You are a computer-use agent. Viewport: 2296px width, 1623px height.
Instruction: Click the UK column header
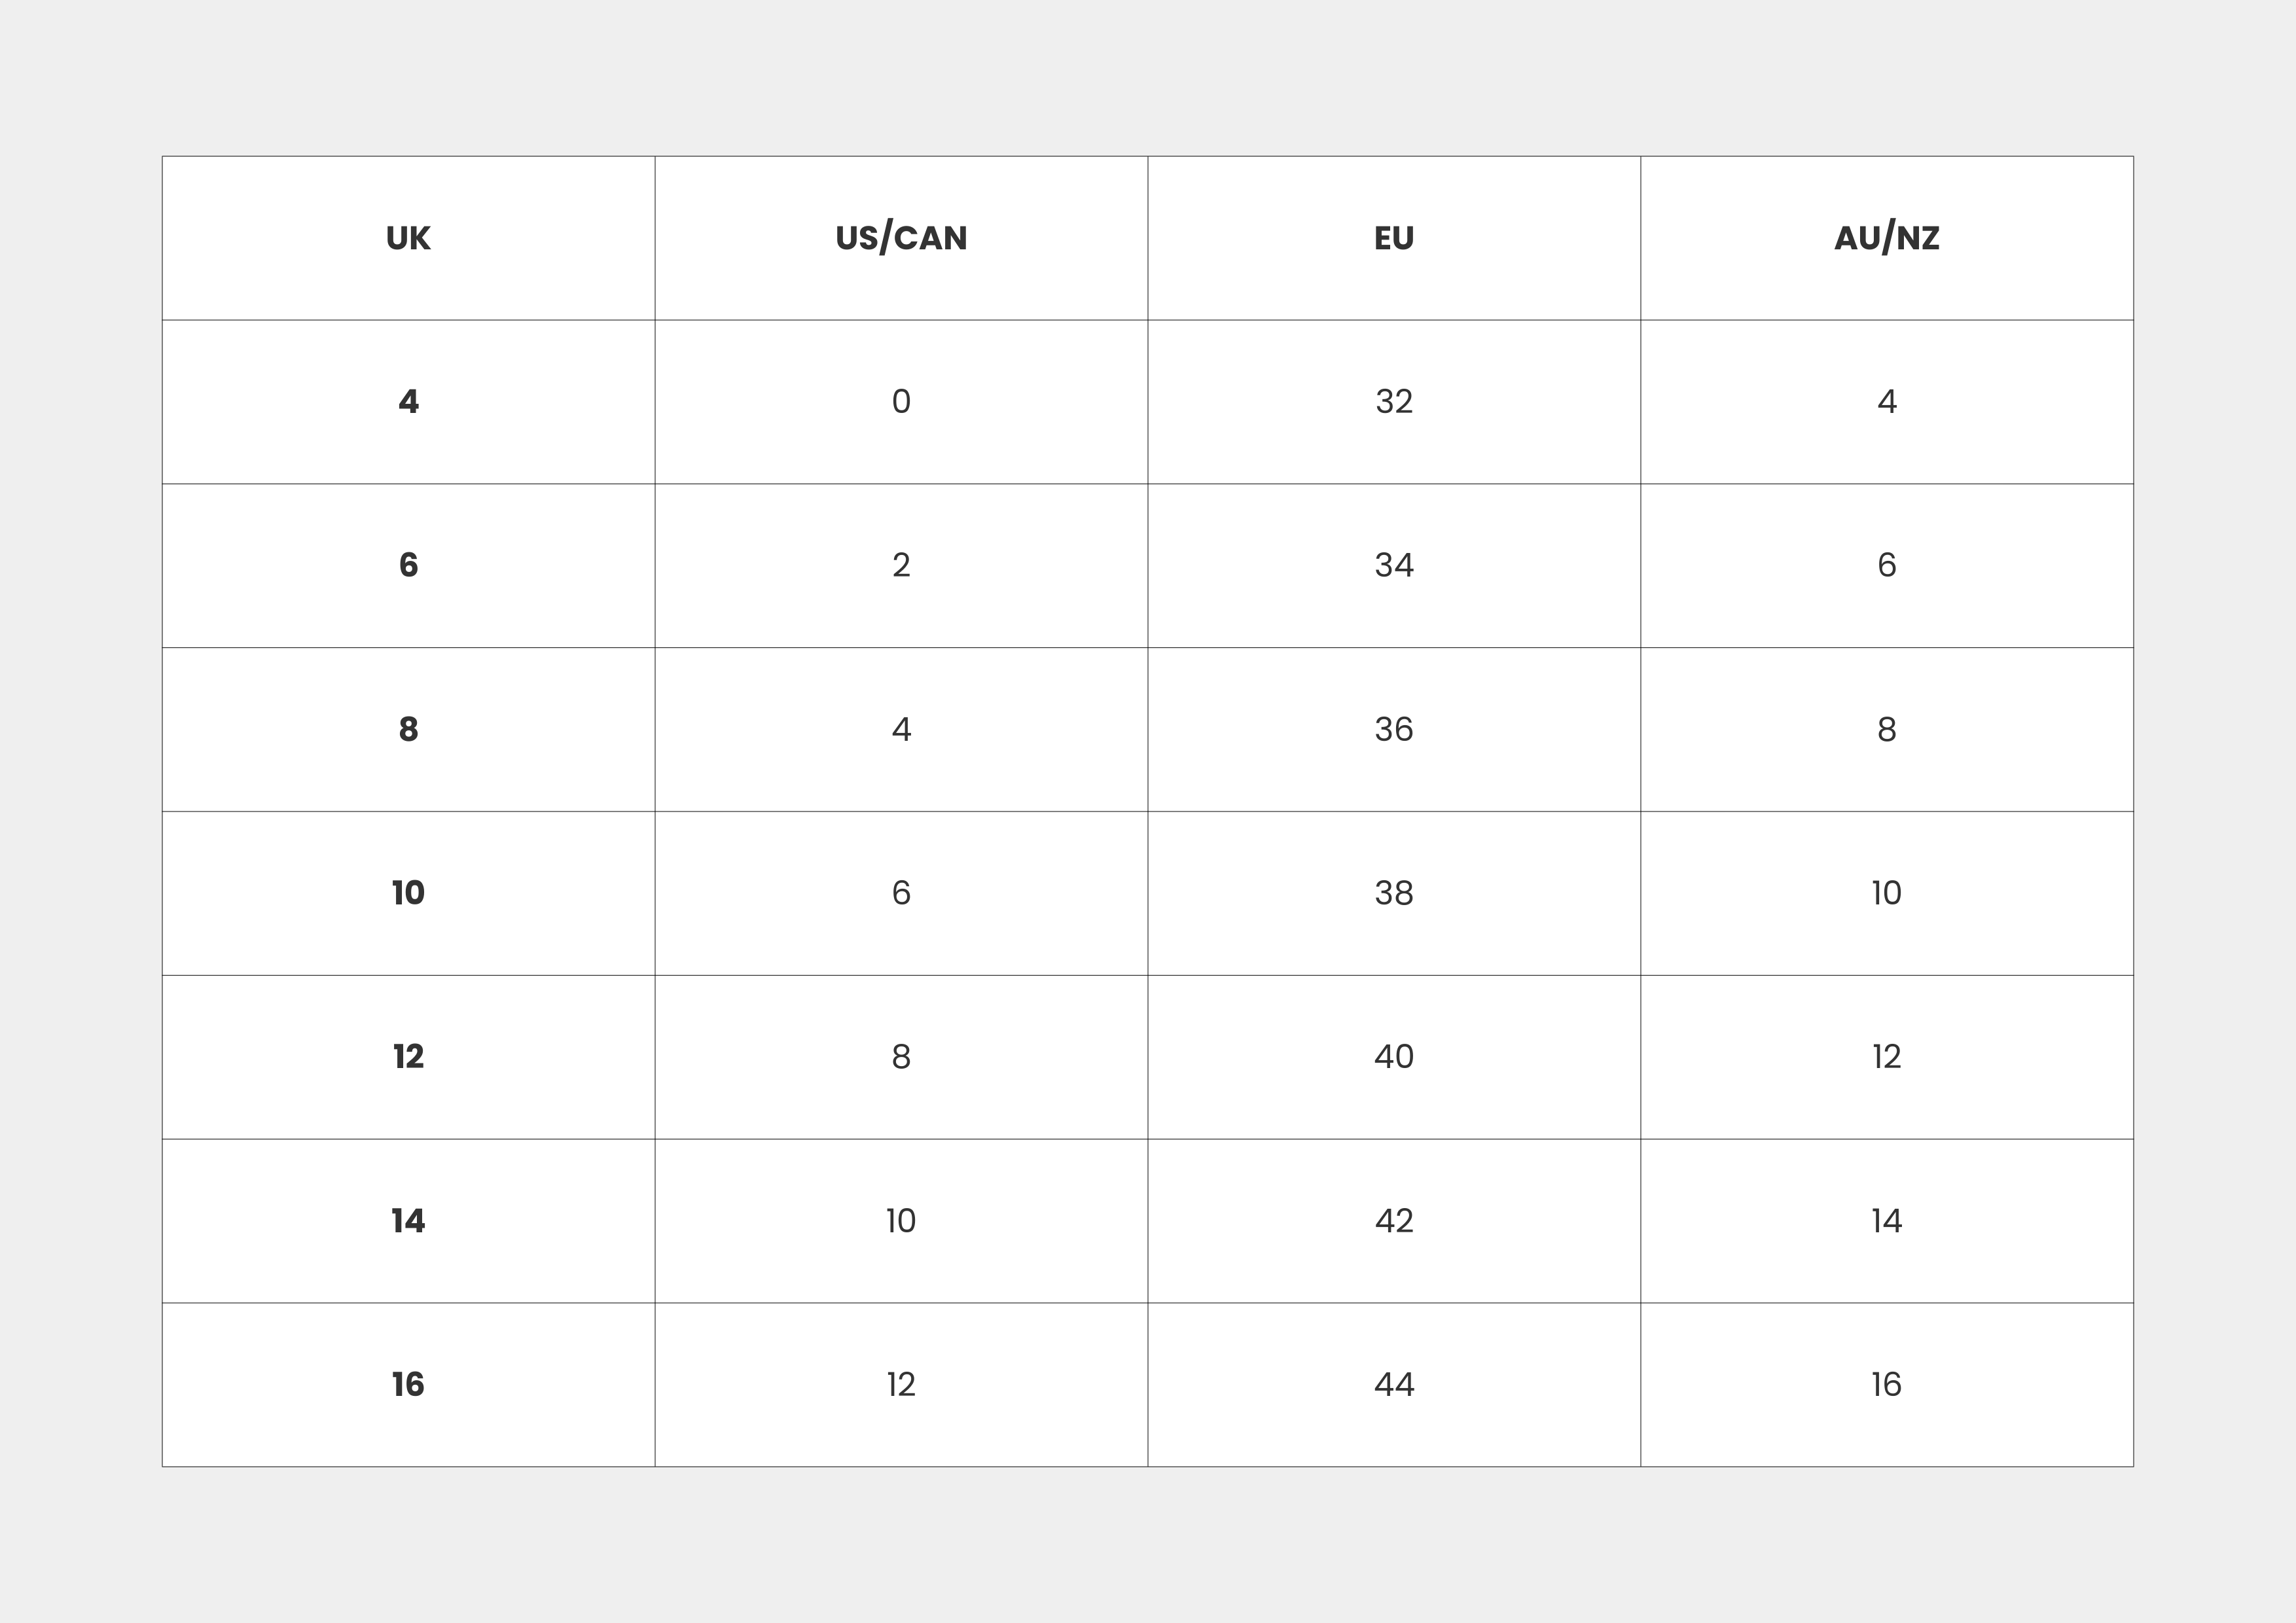click(x=408, y=238)
